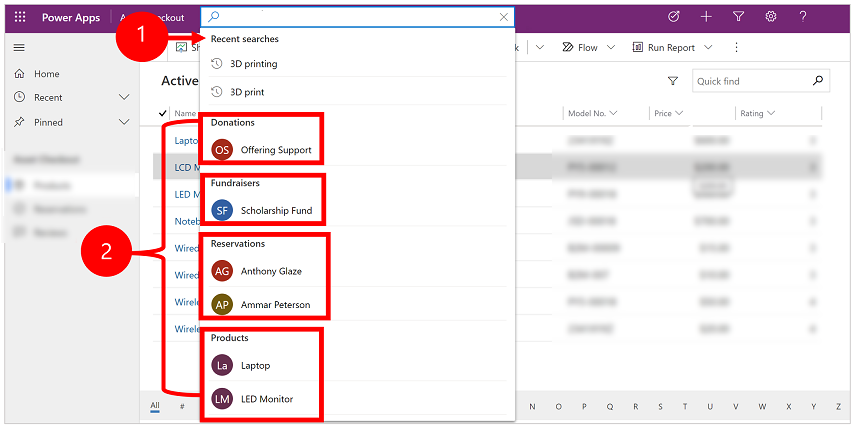Expand the Recent chevron in sidebar
The image size is (857, 428).
(x=125, y=97)
